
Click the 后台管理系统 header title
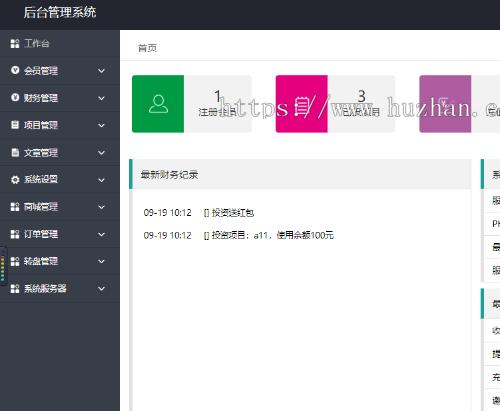(x=60, y=12)
